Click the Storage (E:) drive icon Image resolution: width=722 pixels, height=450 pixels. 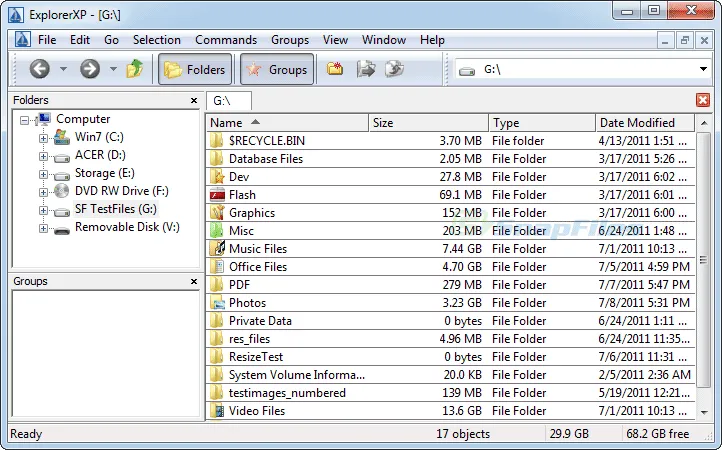coord(62,176)
